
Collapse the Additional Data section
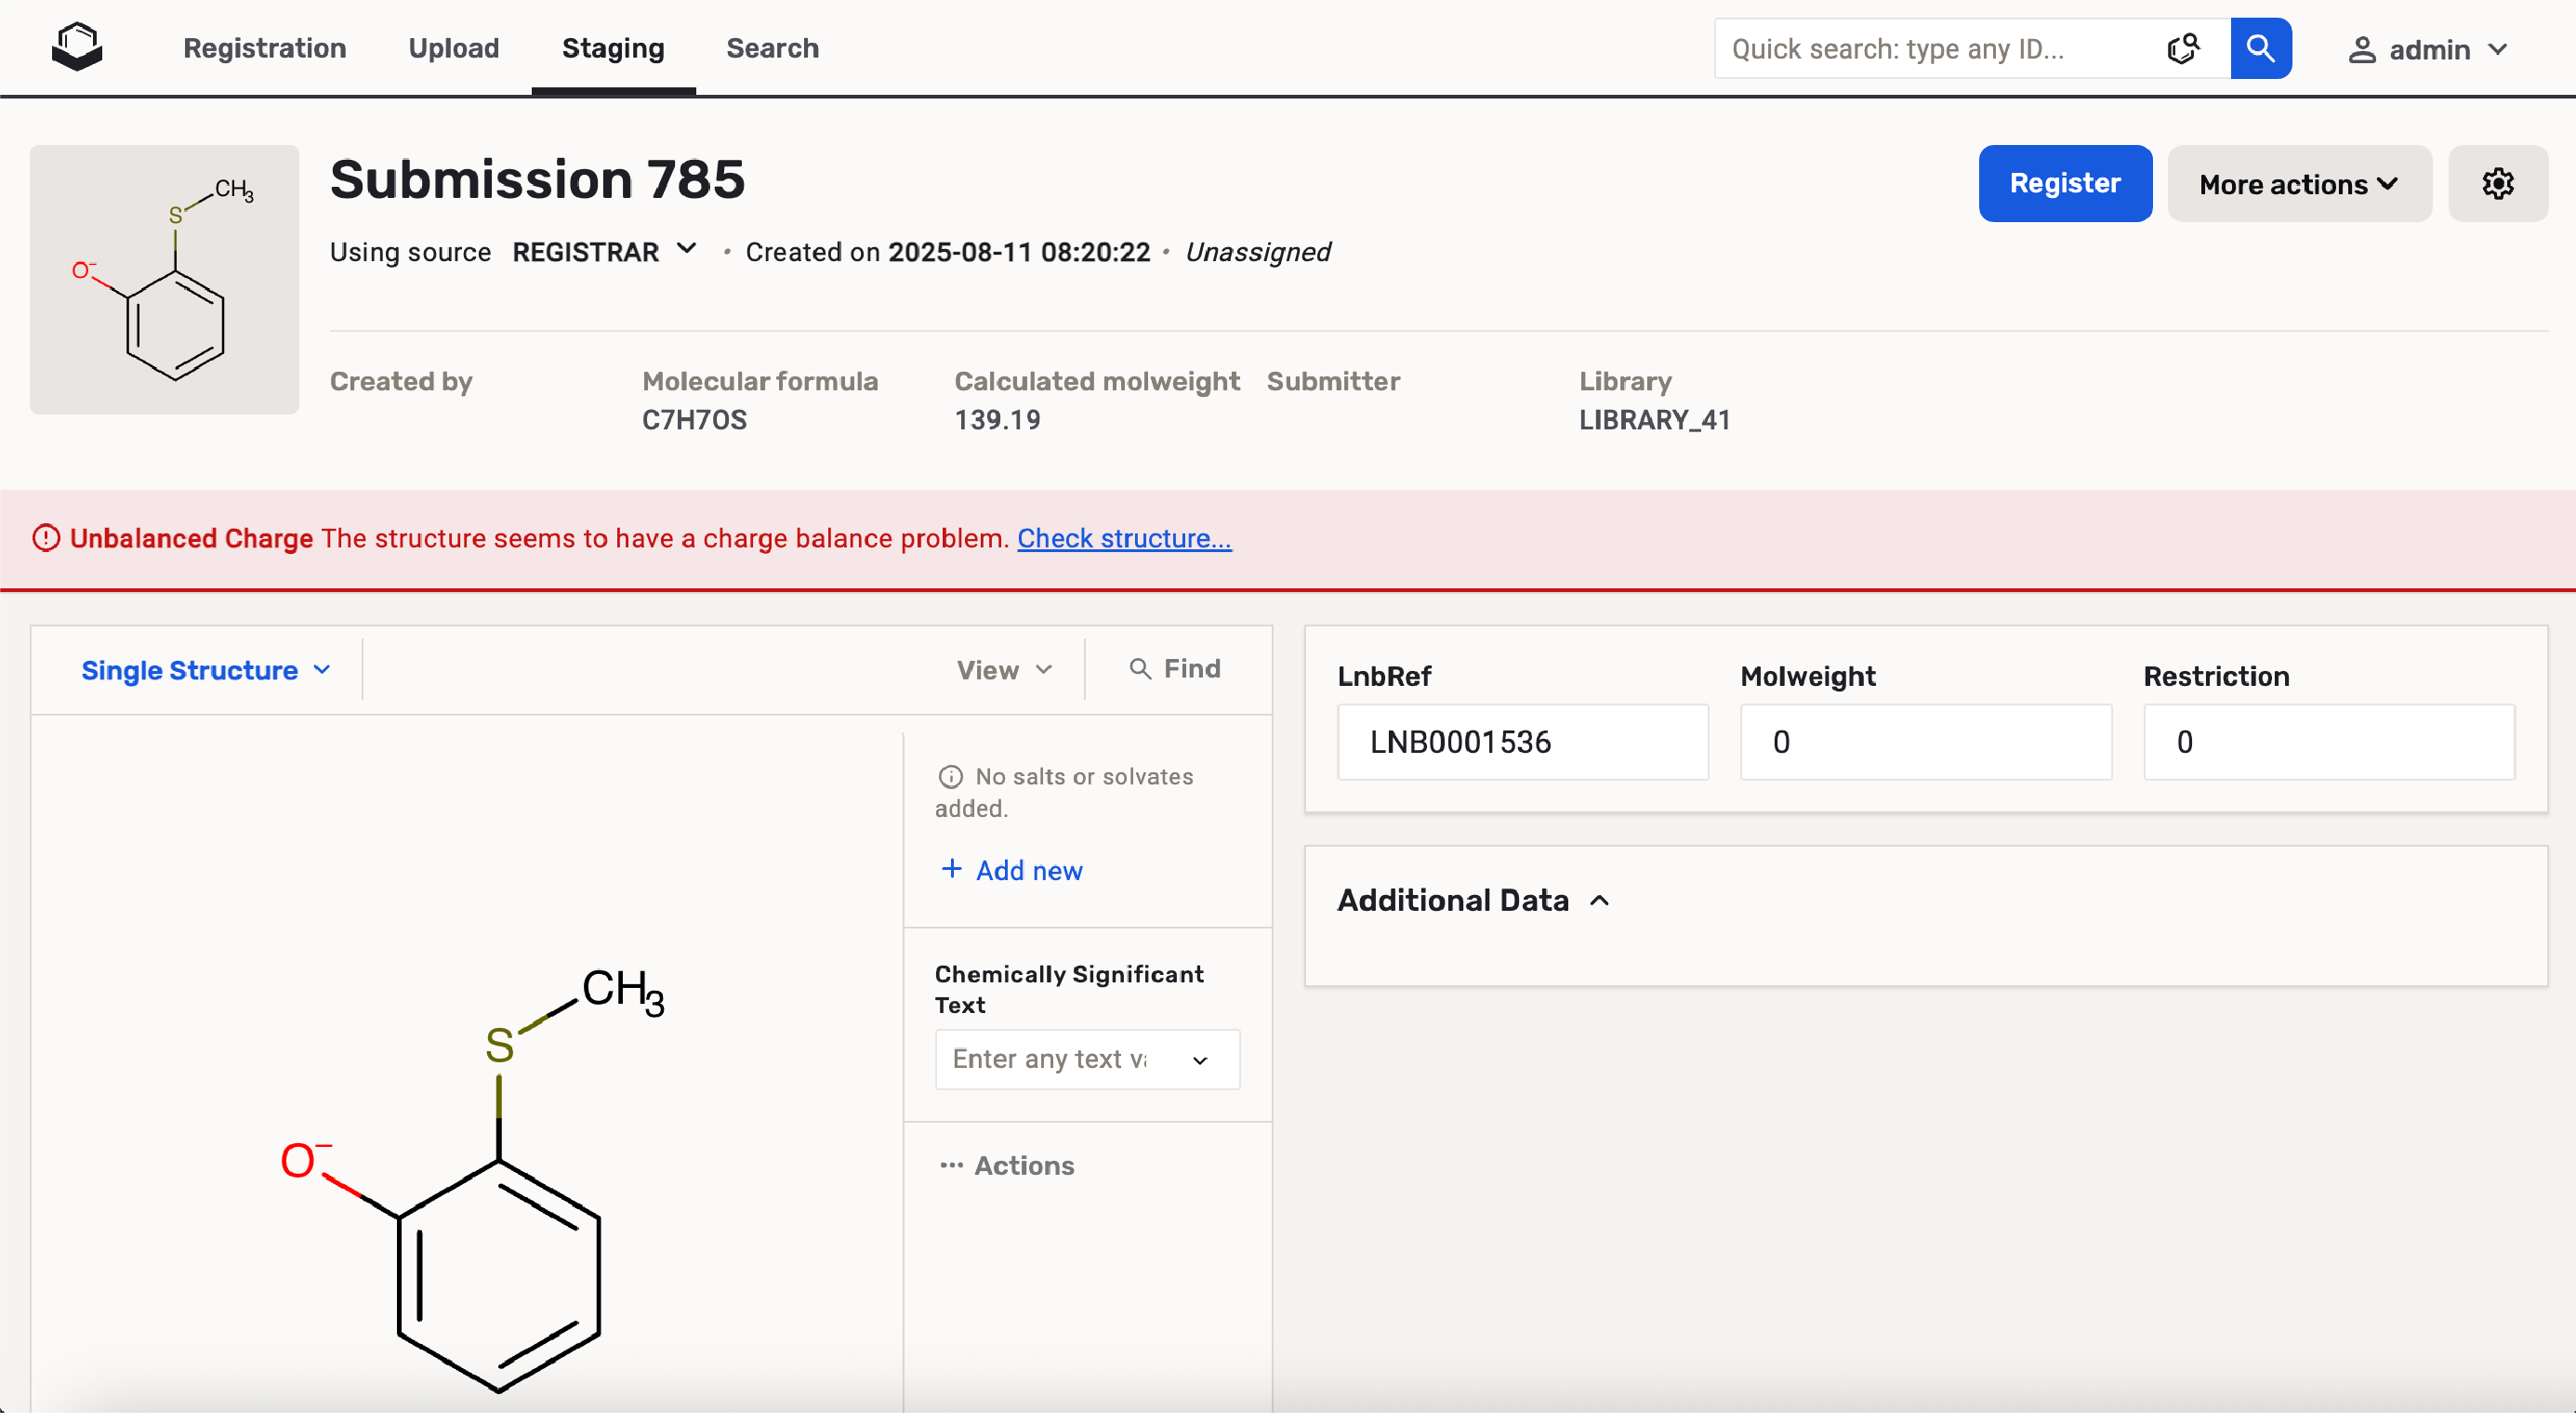pos(1599,900)
